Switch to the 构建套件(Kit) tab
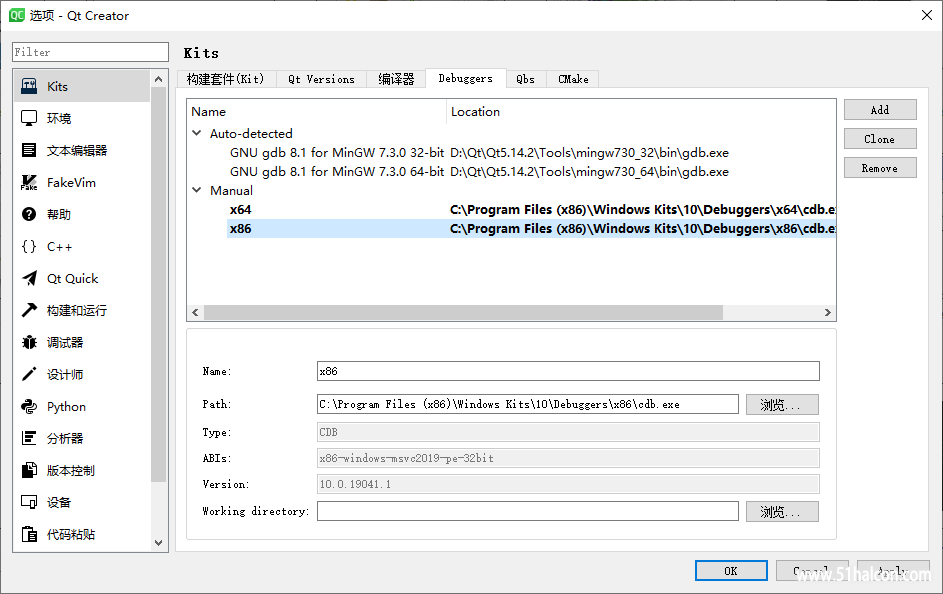 [x=226, y=79]
